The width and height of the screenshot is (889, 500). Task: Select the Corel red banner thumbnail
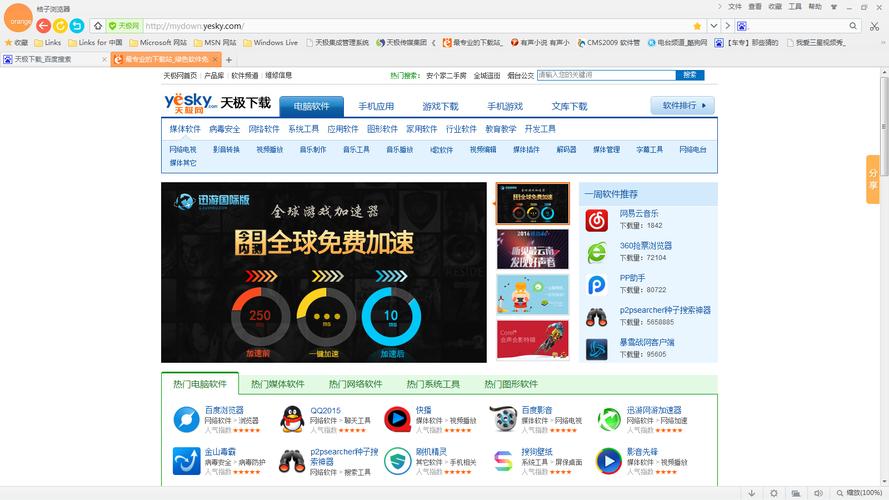pyautogui.click(x=532, y=340)
